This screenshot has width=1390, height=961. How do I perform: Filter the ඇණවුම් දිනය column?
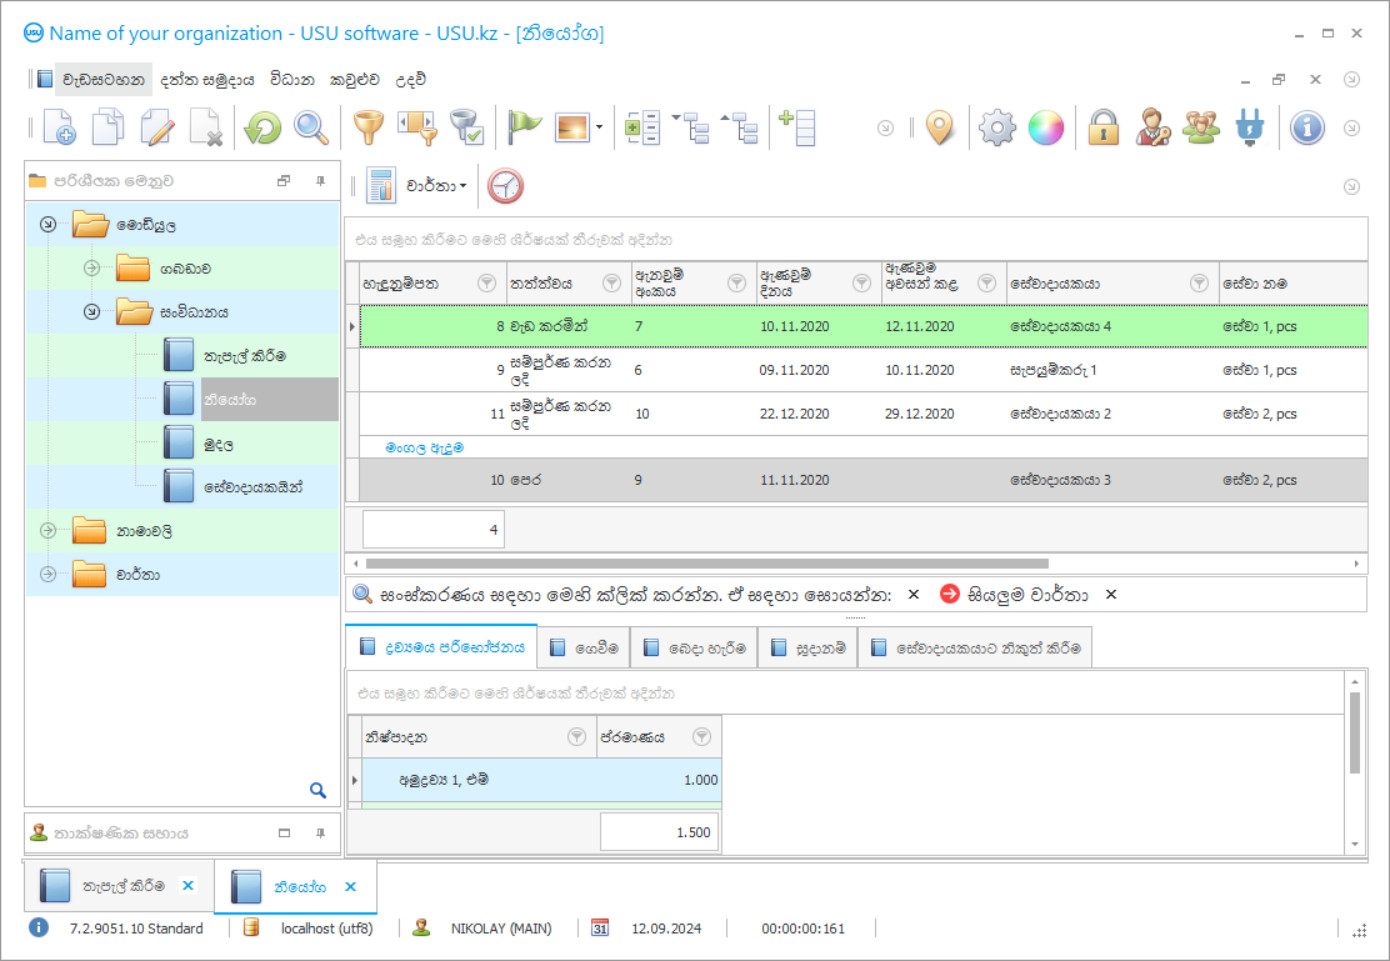coord(862,283)
